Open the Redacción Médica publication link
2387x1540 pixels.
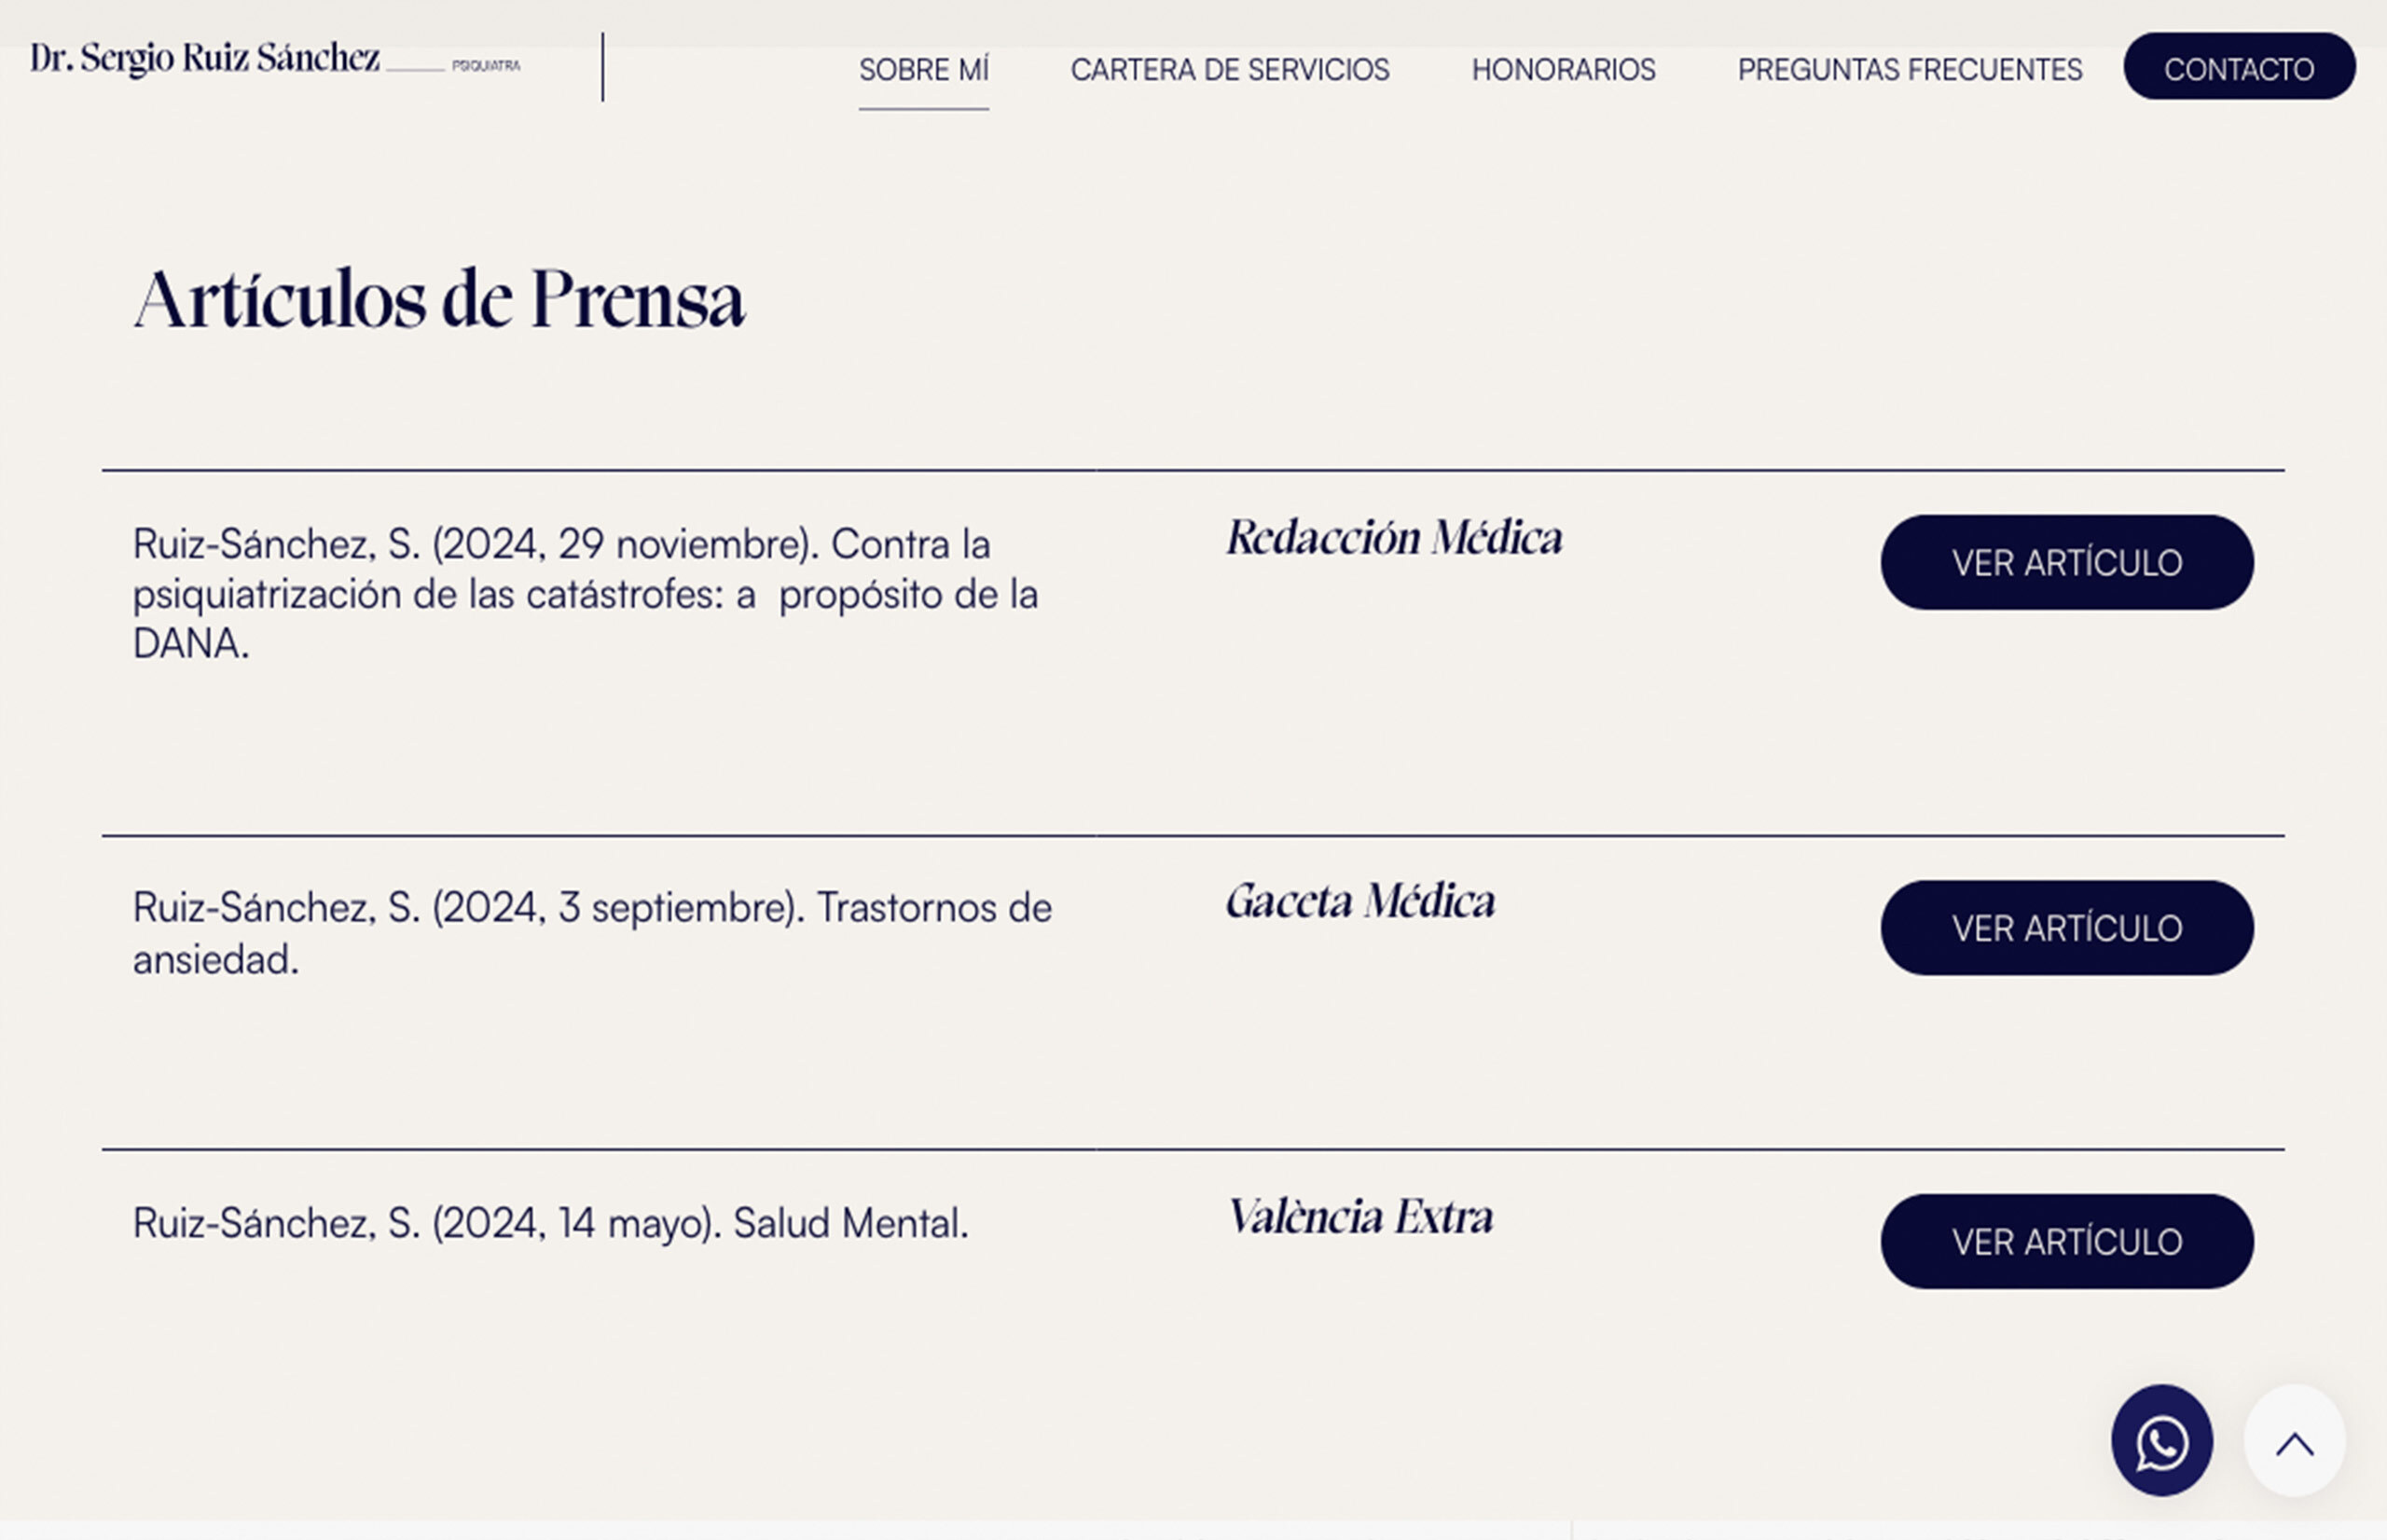click(1392, 538)
